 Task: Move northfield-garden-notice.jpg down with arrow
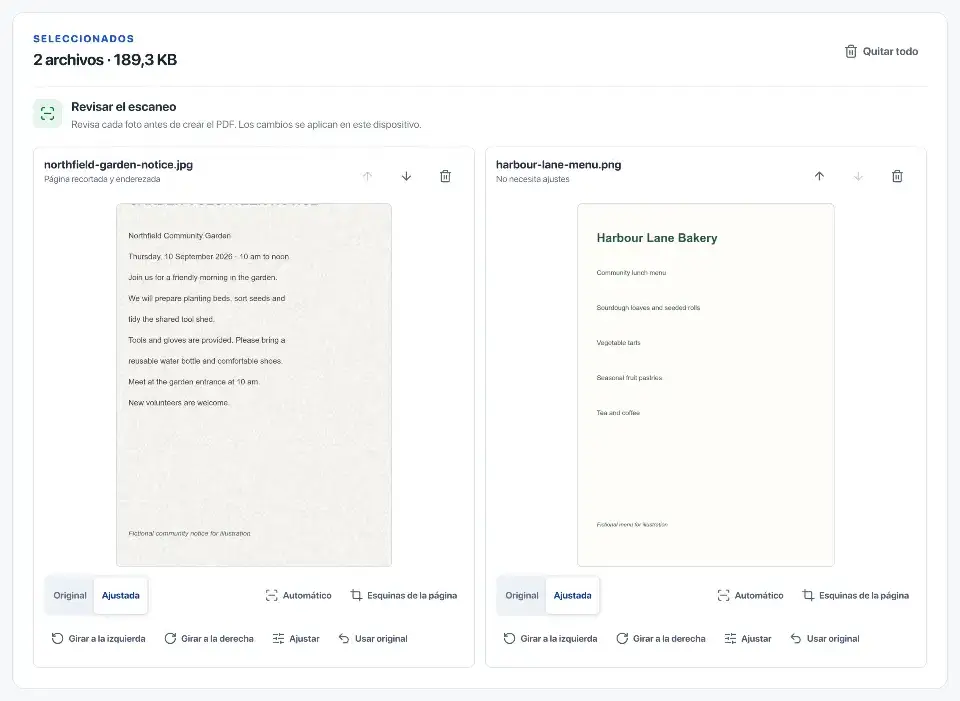pyautogui.click(x=407, y=176)
